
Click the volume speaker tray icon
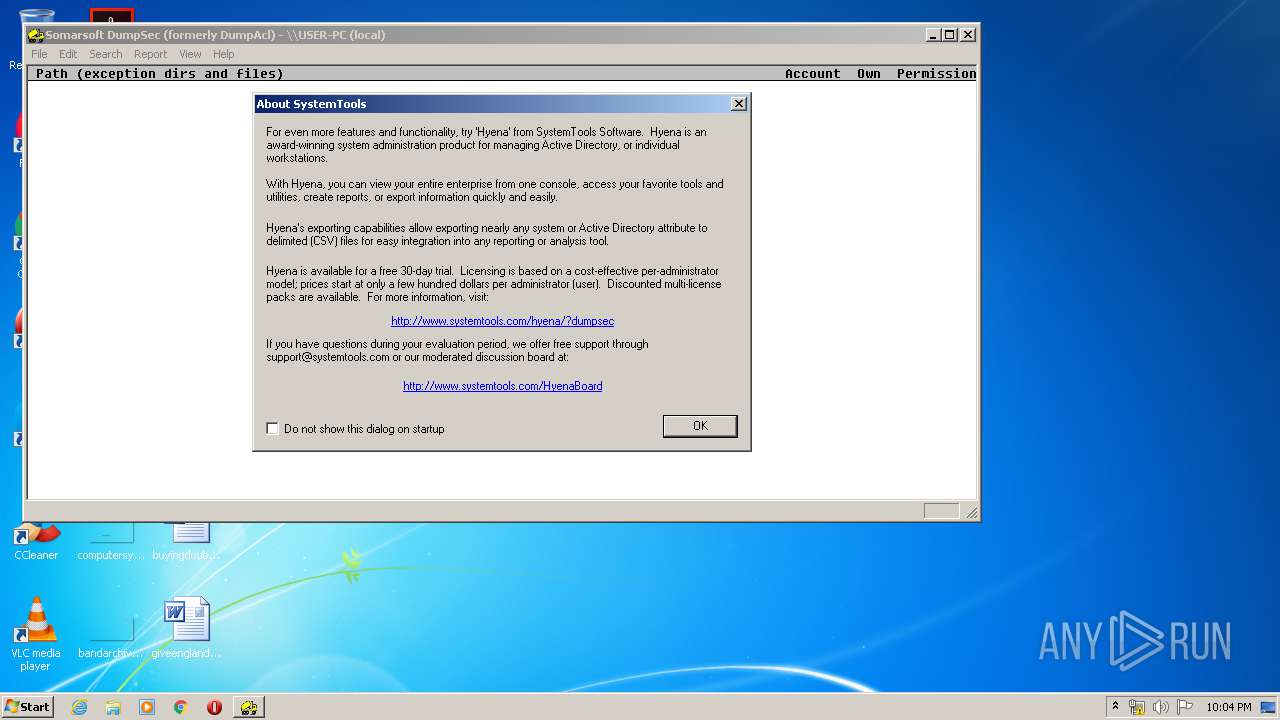(1161, 707)
